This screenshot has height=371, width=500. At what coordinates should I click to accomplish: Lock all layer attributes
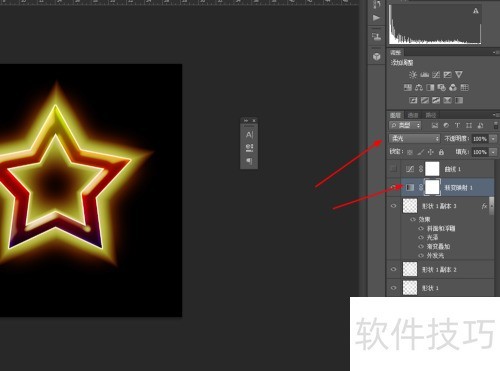[x=441, y=152]
